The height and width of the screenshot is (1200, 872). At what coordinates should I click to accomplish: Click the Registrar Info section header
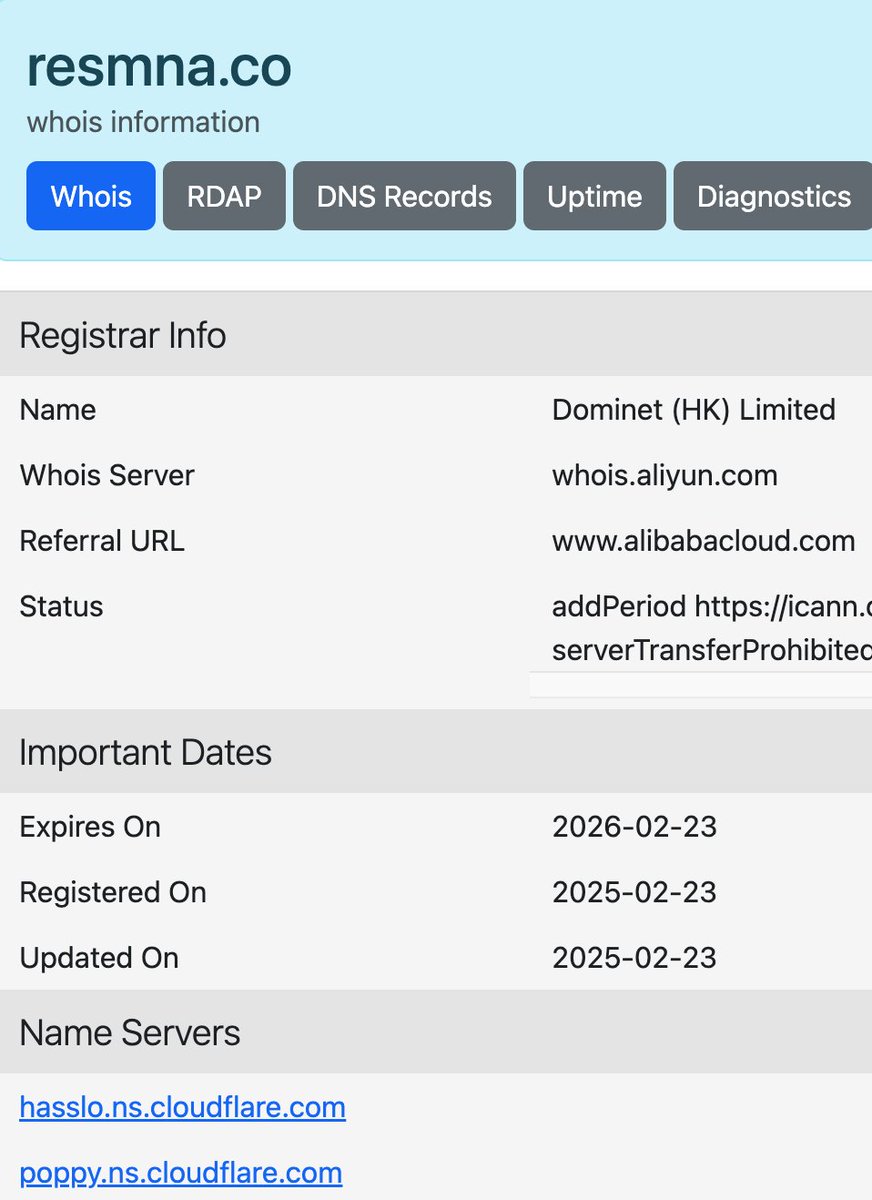point(436,335)
